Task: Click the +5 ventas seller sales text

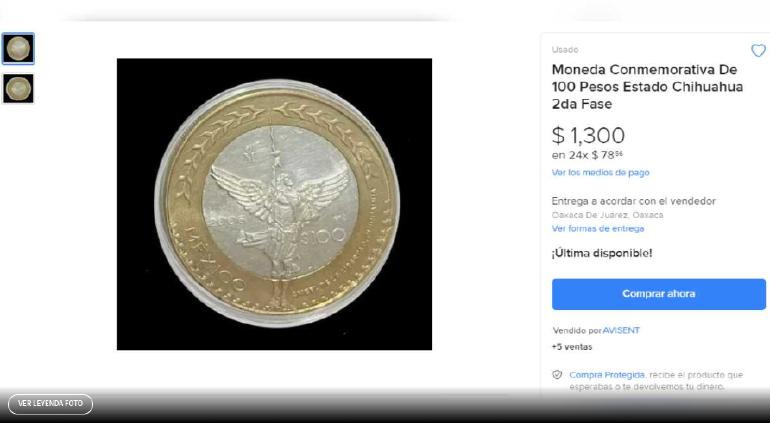Action: coord(572,347)
